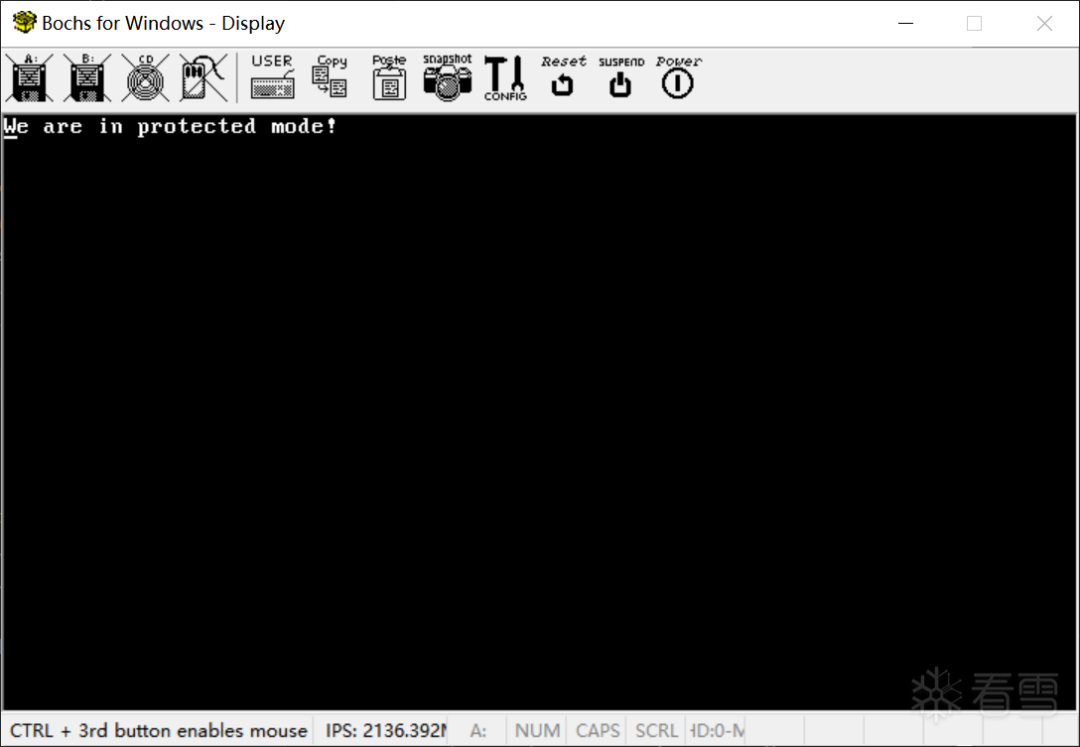Screen dimensions: 1080x747
Task: Toggle the CD-ROM drive icon
Action: point(145,78)
